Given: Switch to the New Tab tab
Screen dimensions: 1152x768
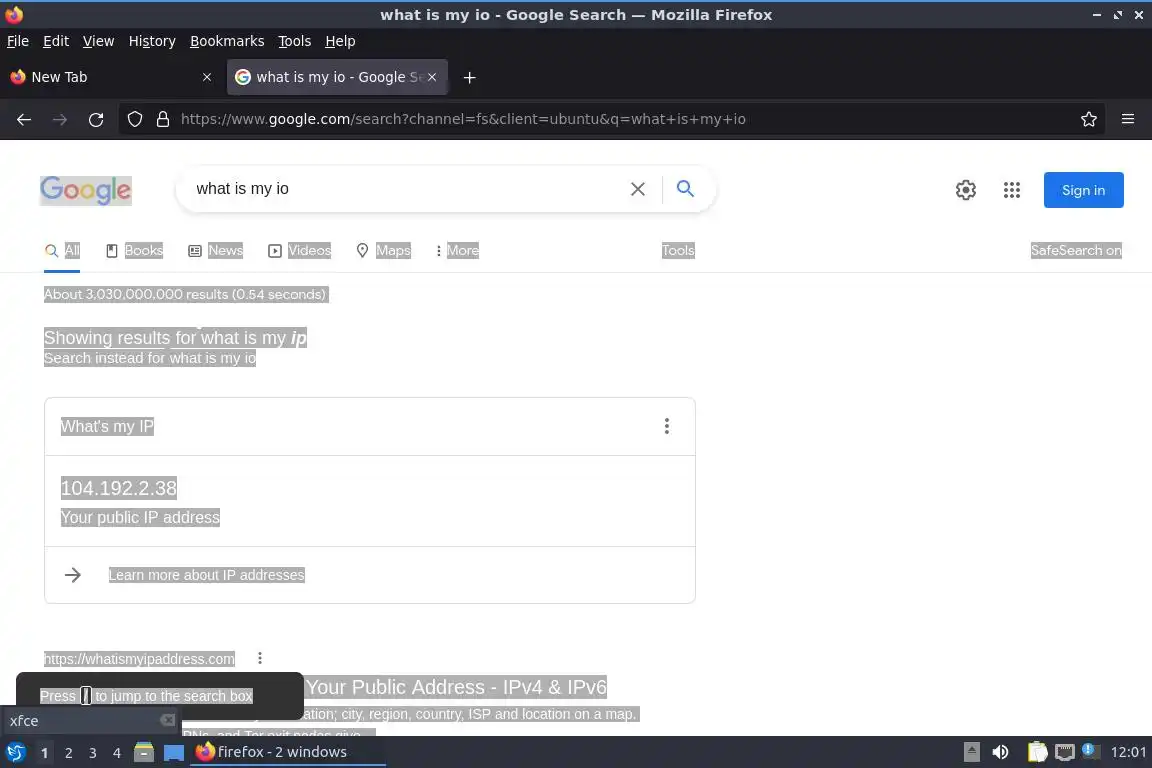Looking at the screenshot, I should 112,77.
